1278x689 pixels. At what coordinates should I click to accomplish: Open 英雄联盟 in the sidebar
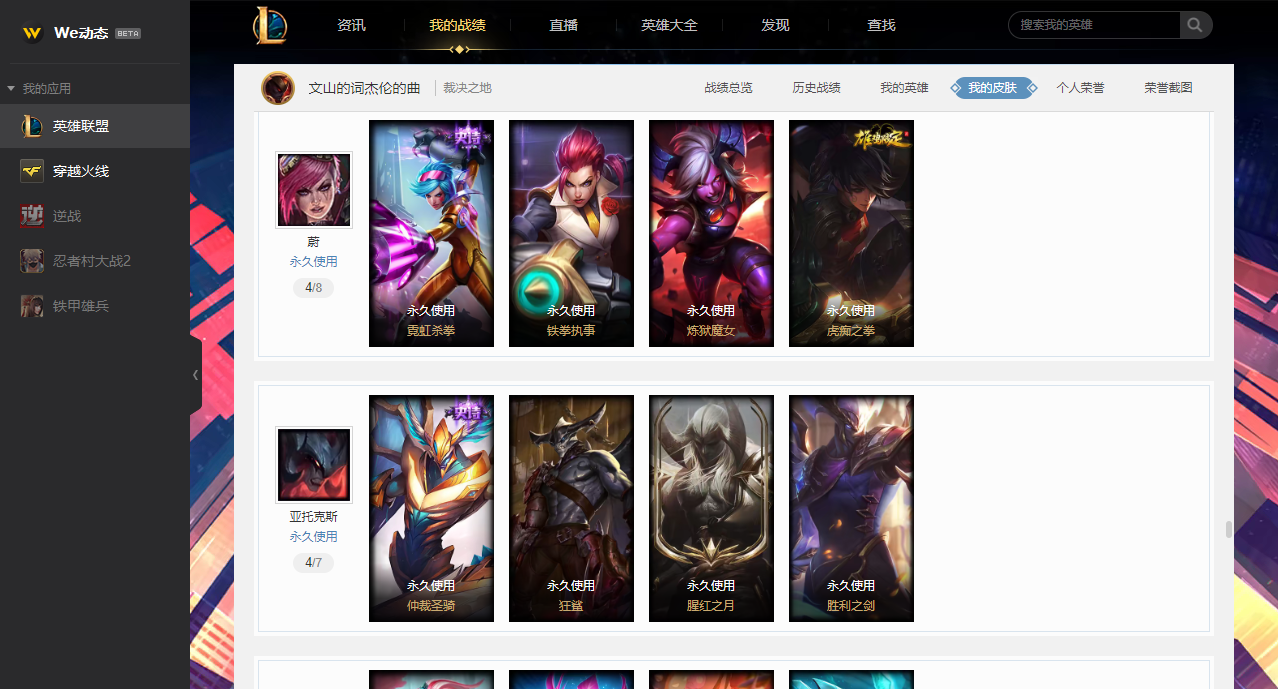pos(95,126)
